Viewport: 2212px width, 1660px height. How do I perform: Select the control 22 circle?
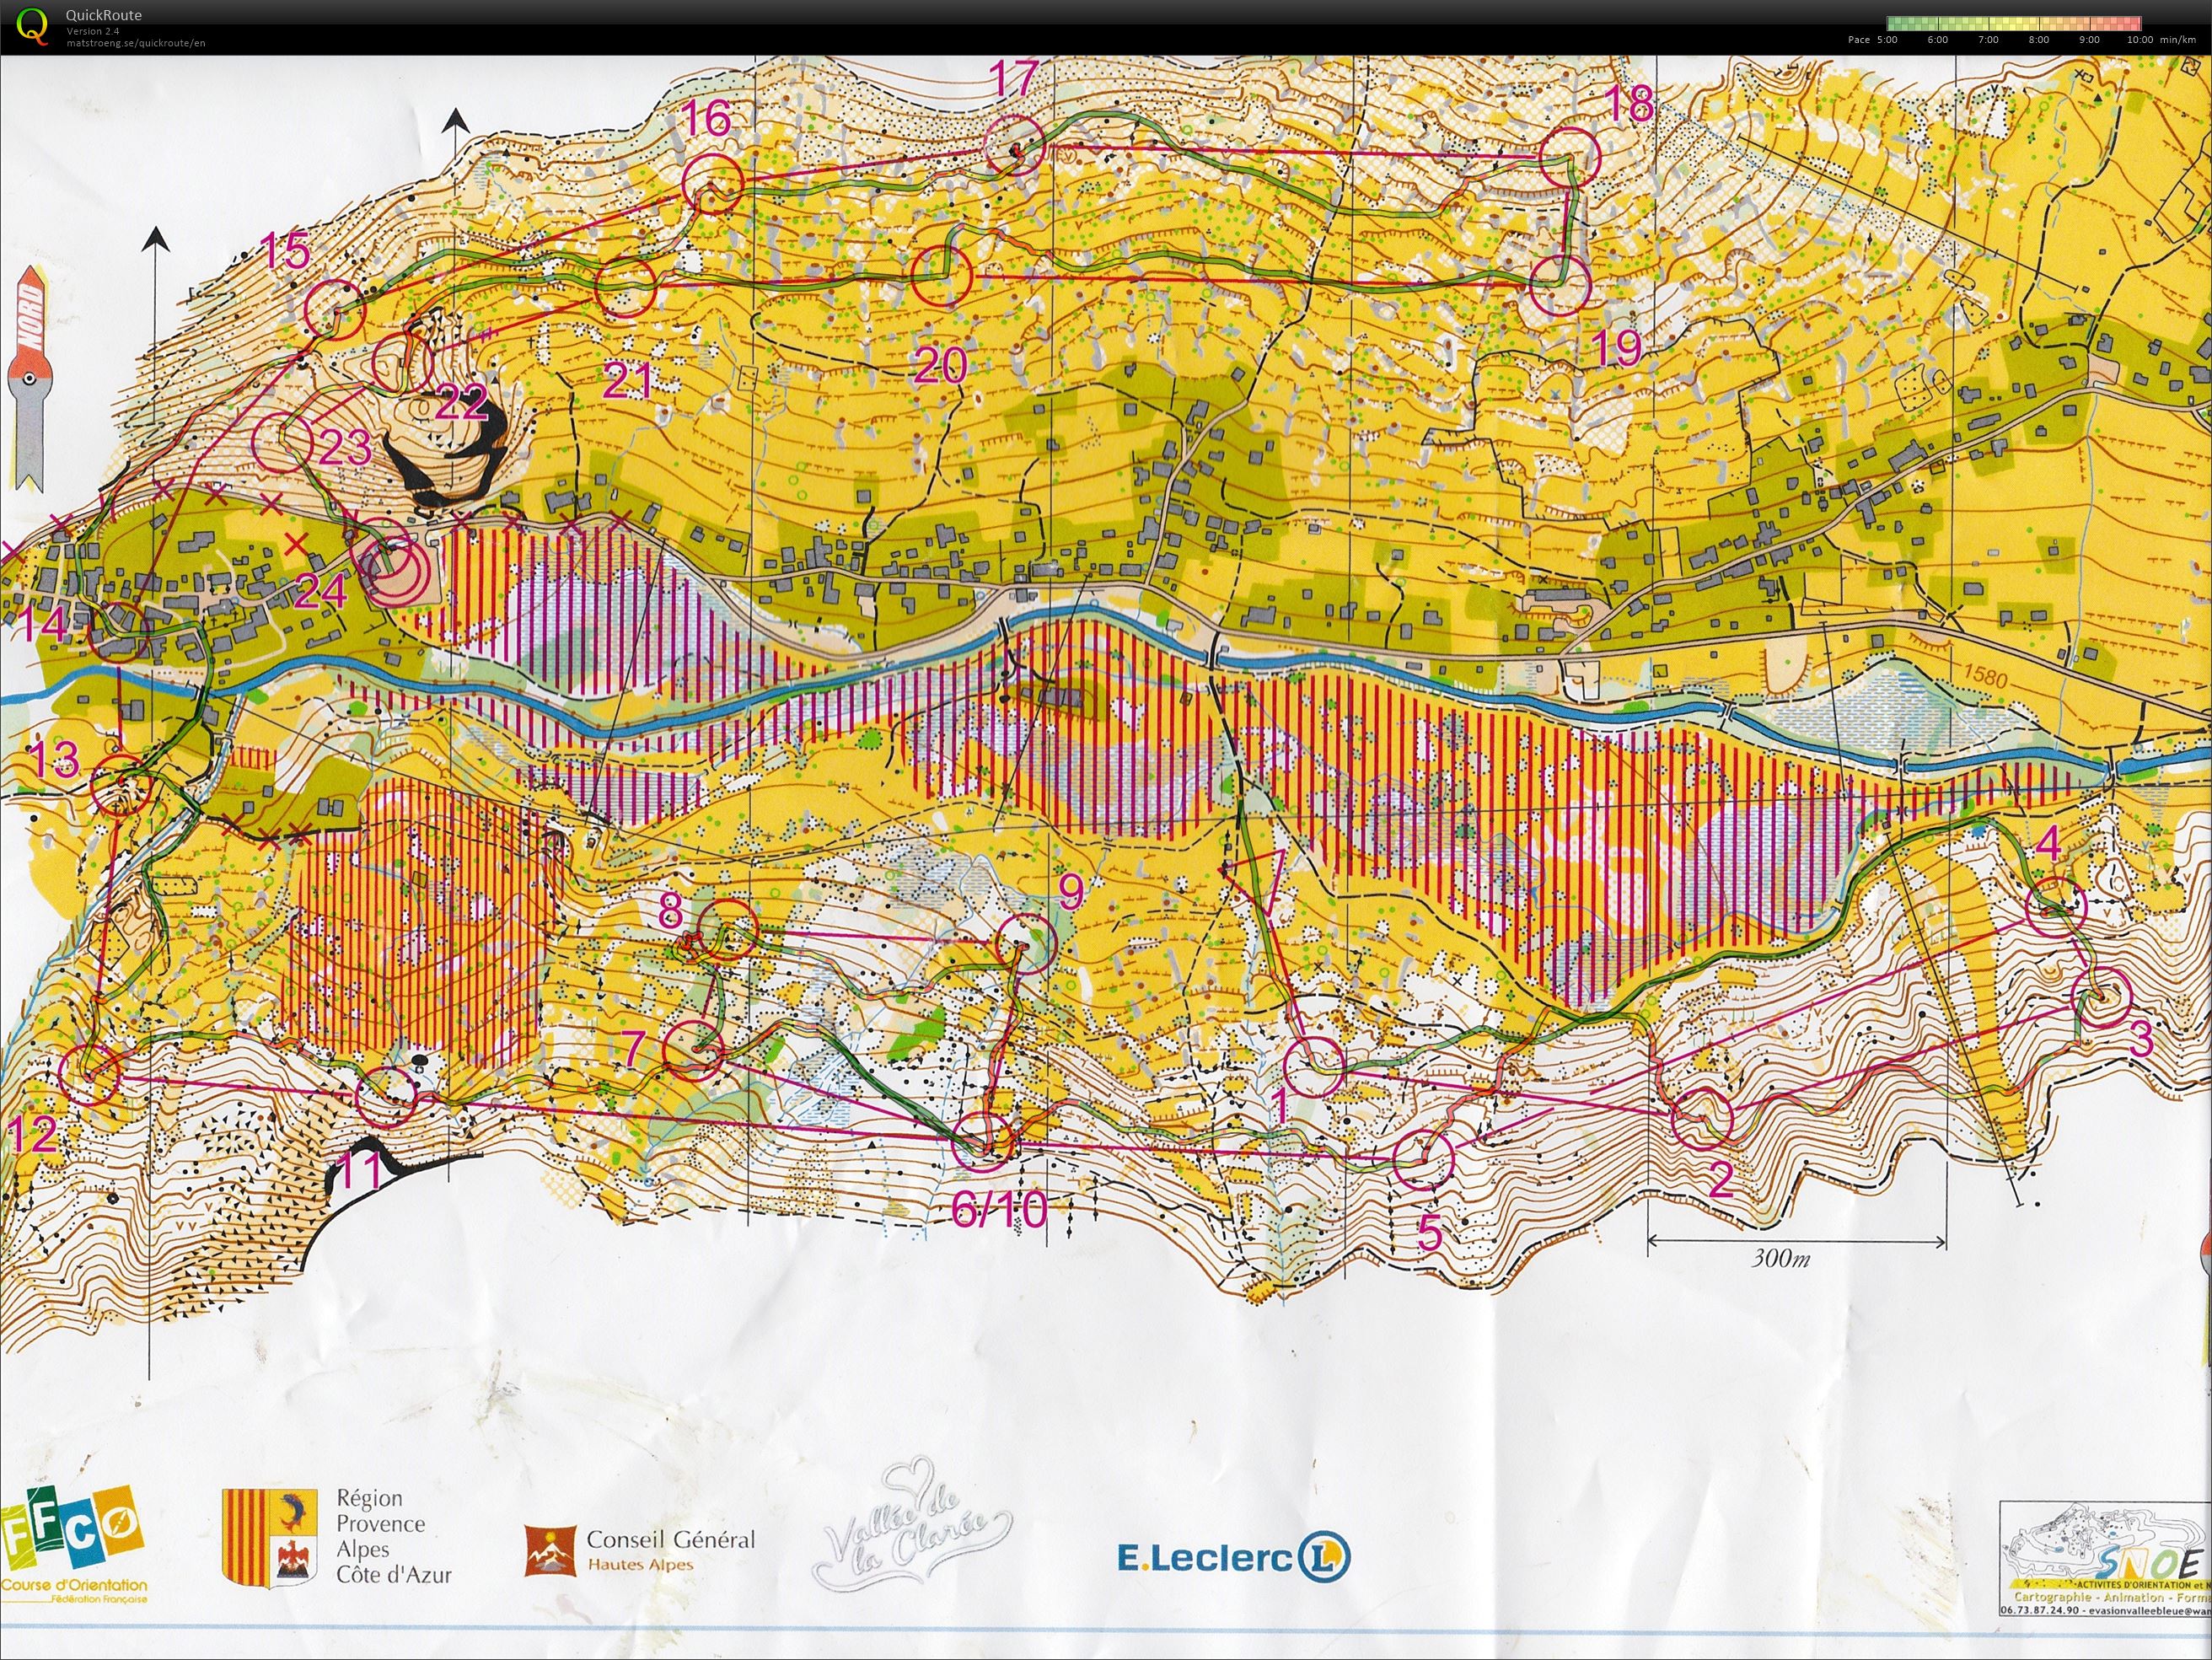point(402,362)
